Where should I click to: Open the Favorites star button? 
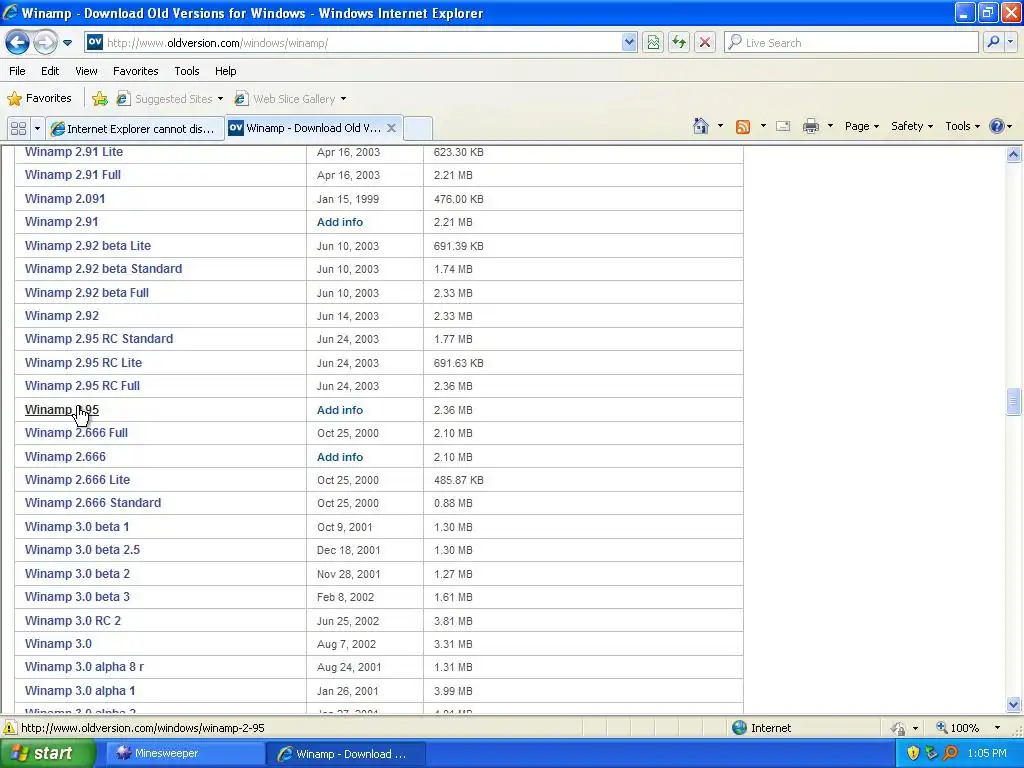point(39,99)
